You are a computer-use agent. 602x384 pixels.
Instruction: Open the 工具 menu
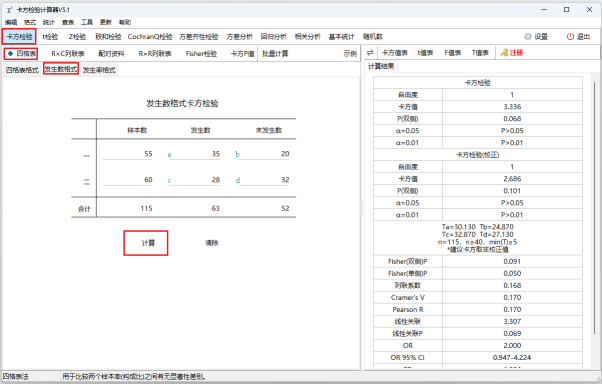(x=87, y=22)
